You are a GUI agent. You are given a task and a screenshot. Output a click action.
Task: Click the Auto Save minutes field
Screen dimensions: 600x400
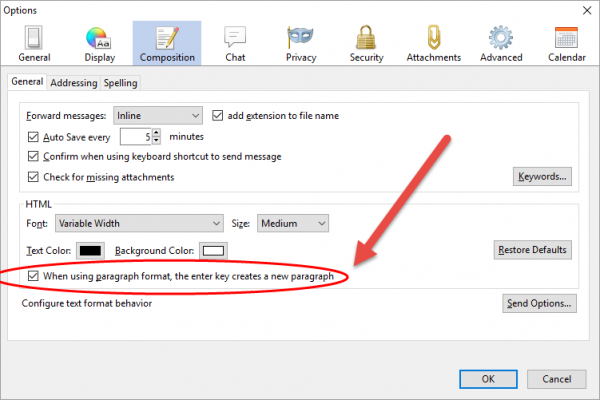[x=136, y=137]
